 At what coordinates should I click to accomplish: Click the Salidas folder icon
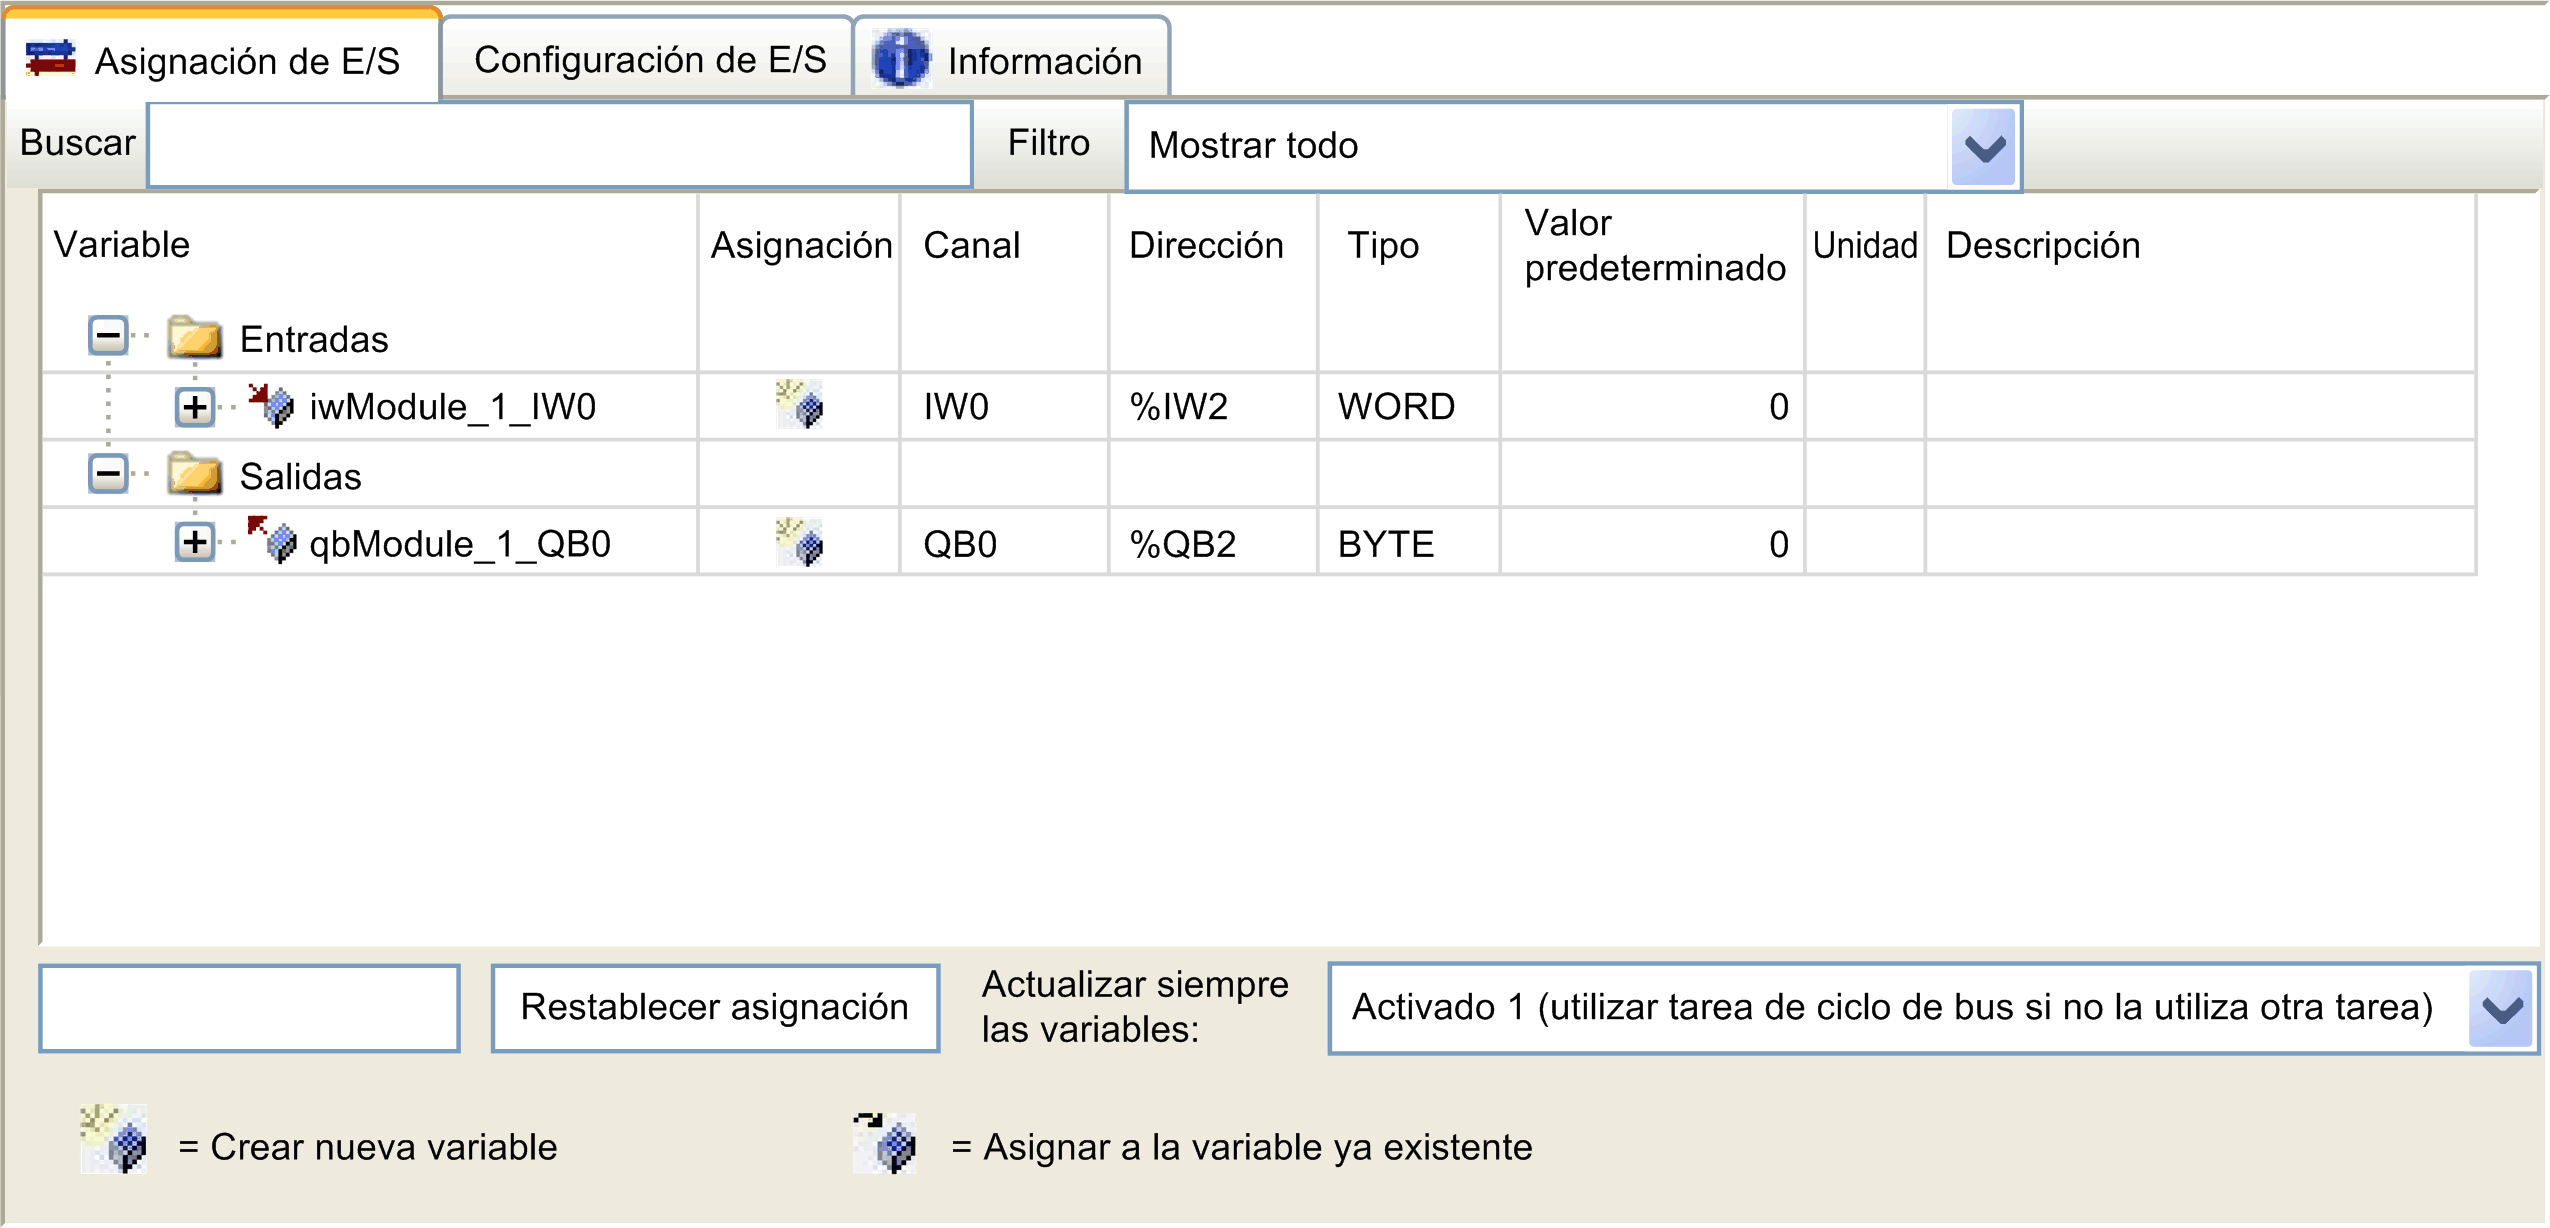click(x=194, y=475)
